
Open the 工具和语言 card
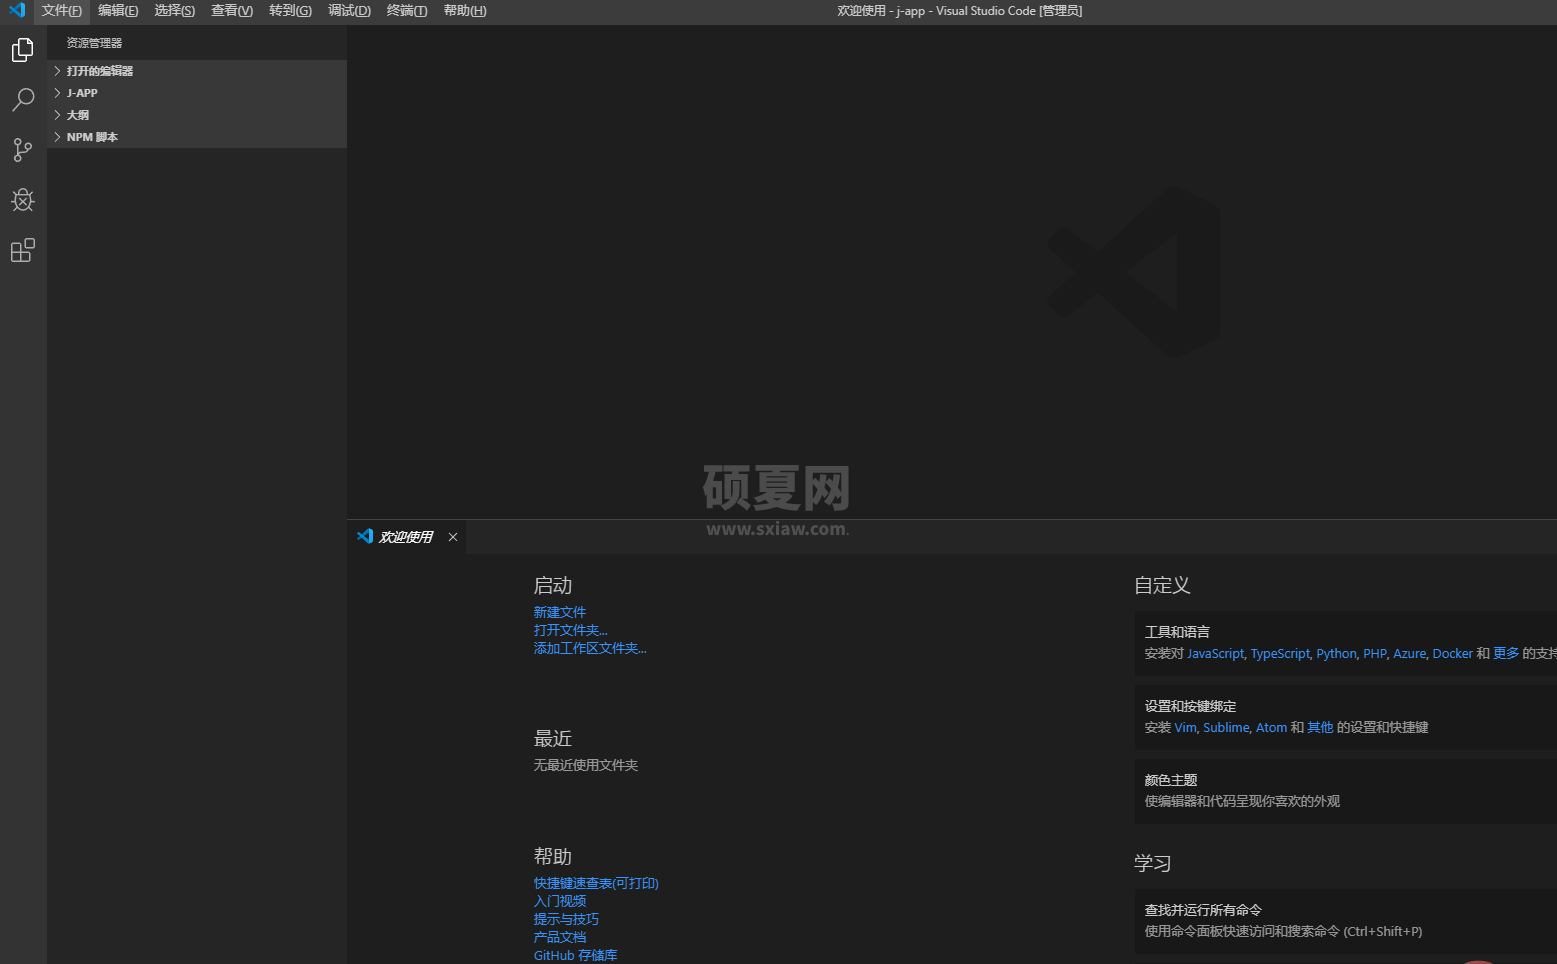point(1346,643)
